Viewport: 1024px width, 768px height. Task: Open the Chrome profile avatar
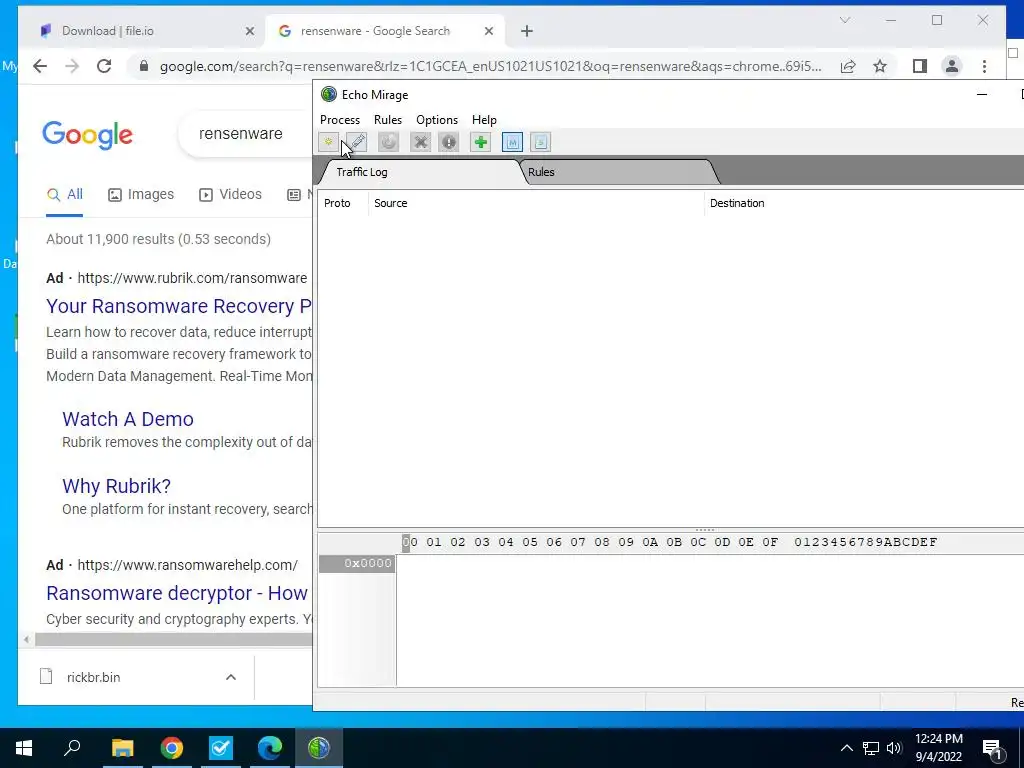coord(952,66)
